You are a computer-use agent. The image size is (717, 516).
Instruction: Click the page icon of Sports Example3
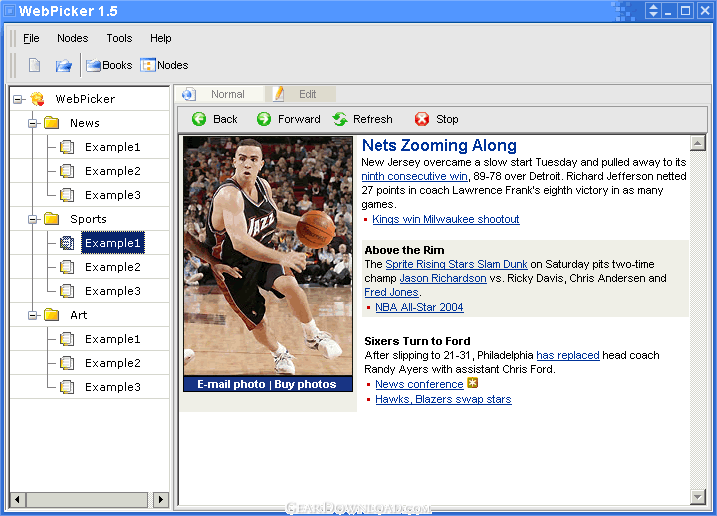point(67,291)
